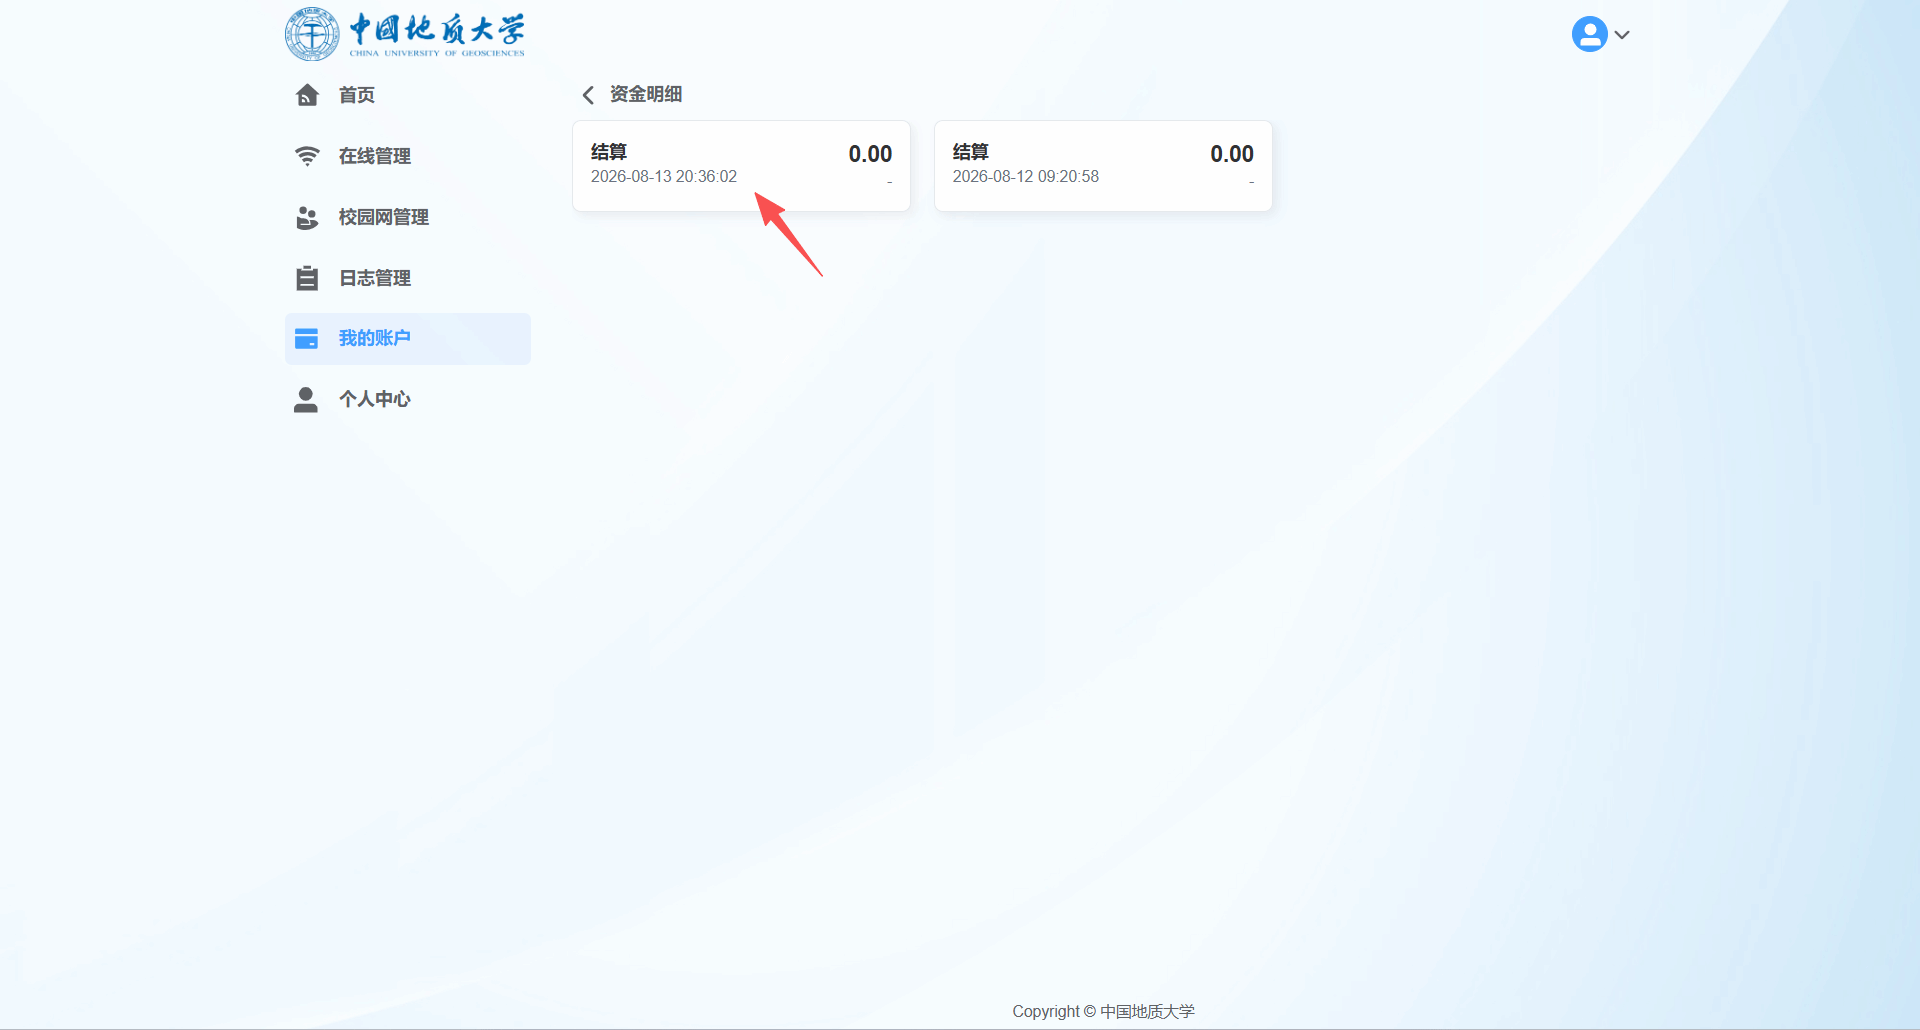The height and width of the screenshot is (1030, 1920).
Task: Click the blue user avatar icon
Action: pyautogui.click(x=1589, y=34)
